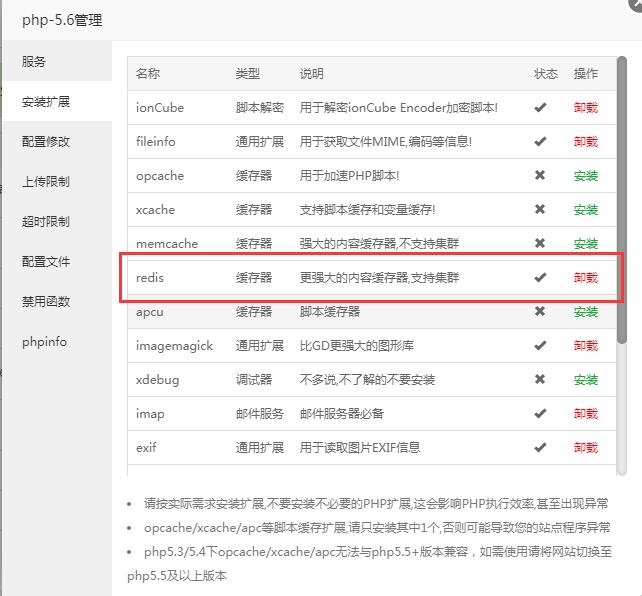Uninstall the ionCube extension
Screen dimensions: 642x596
(585, 108)
